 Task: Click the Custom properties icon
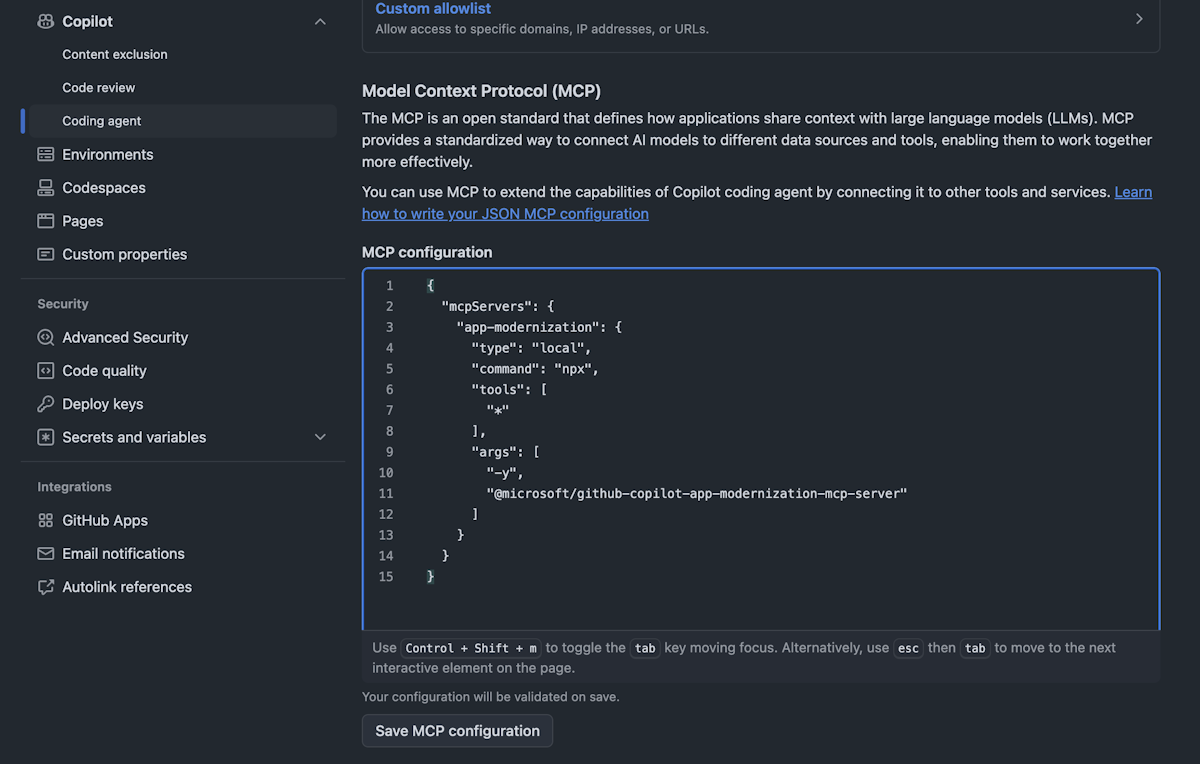click(45, 254)
